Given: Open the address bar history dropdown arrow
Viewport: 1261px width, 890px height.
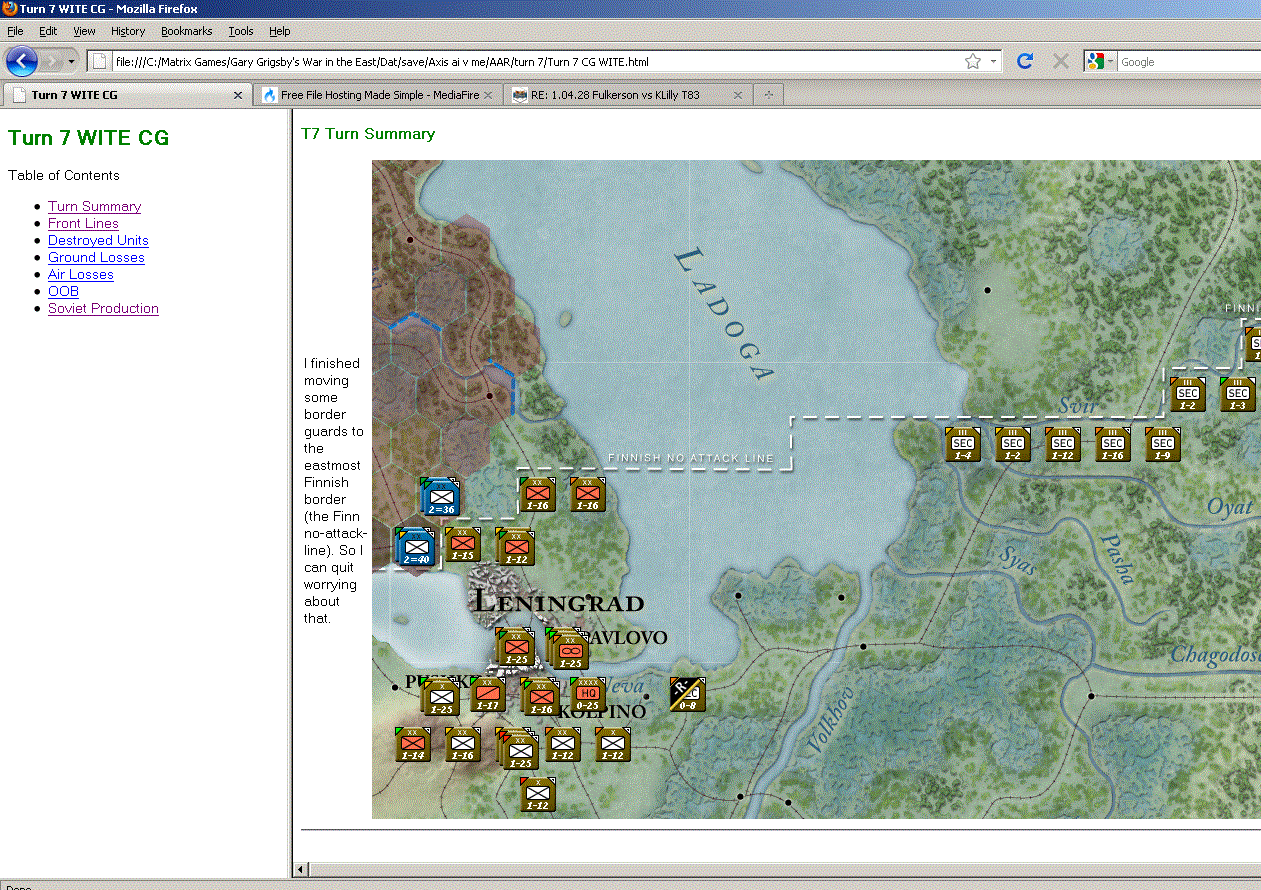Looking at the screenshot, I should coord(993,61).
